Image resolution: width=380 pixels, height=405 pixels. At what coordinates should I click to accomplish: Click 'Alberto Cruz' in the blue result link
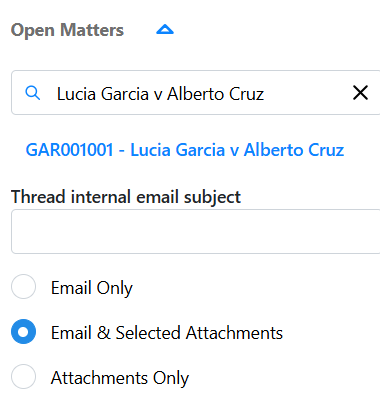pos(294,150)
